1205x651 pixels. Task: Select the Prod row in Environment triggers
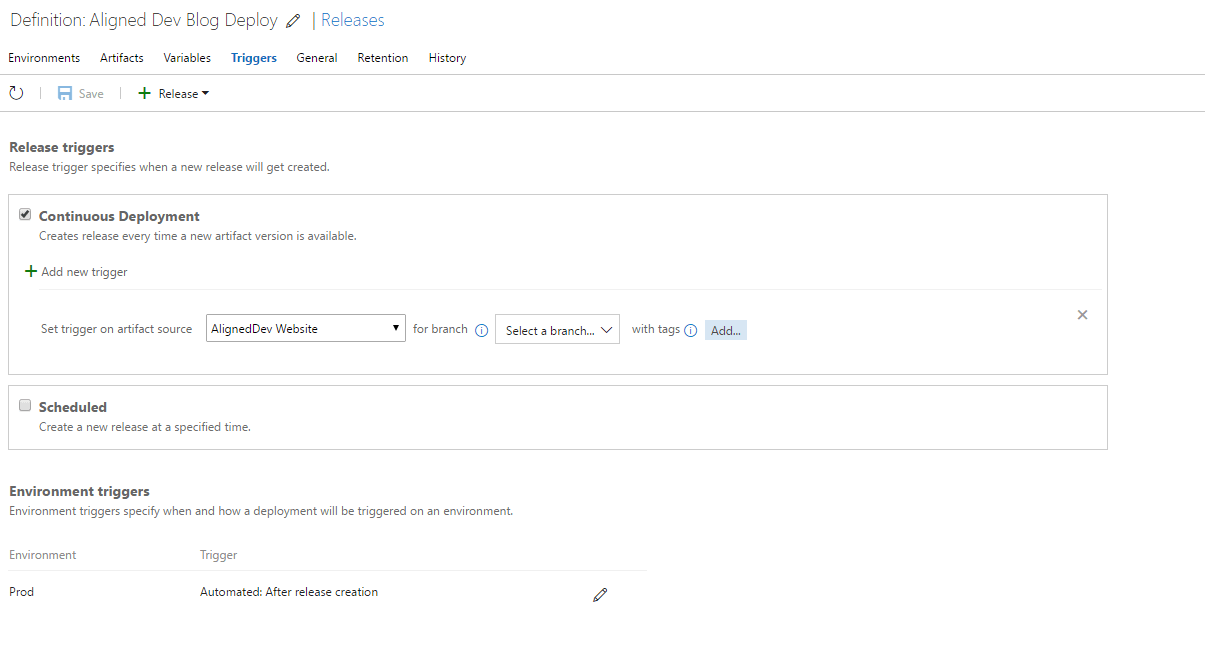(x=21, y=591)
